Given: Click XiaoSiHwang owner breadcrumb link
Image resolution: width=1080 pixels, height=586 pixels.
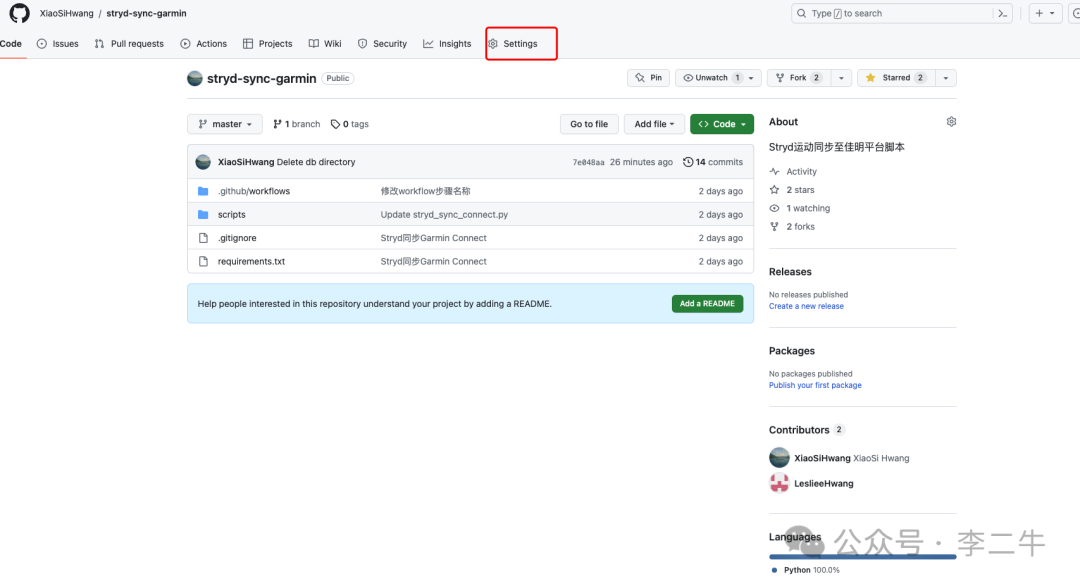Looking at the screenshot, I should coord(66,13).
